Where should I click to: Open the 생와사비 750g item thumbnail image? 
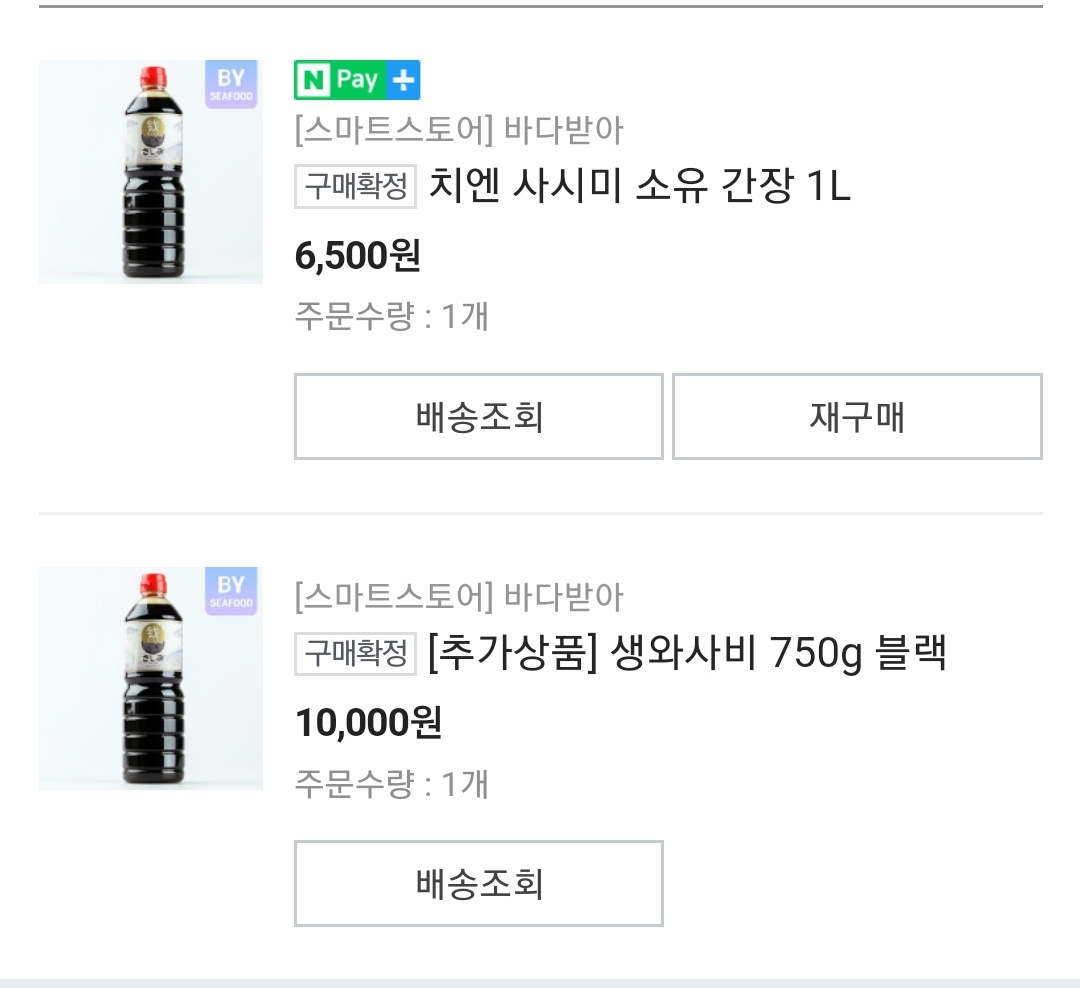pyautogui.click(x=151, y=678)
